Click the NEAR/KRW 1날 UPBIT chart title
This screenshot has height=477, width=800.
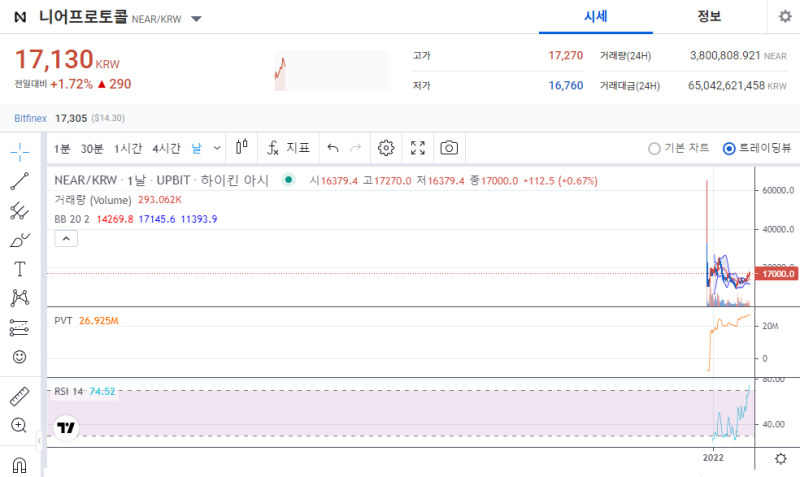(161, 181)
